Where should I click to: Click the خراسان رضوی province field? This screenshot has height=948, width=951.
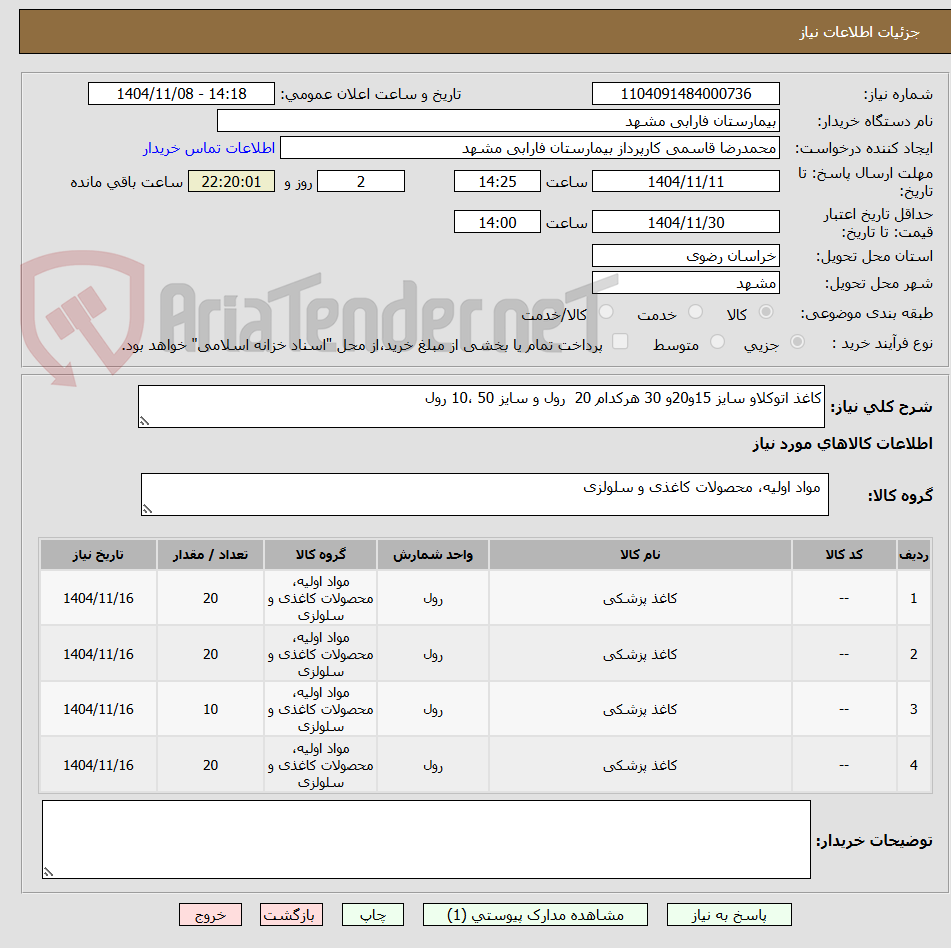coord(685,256)
